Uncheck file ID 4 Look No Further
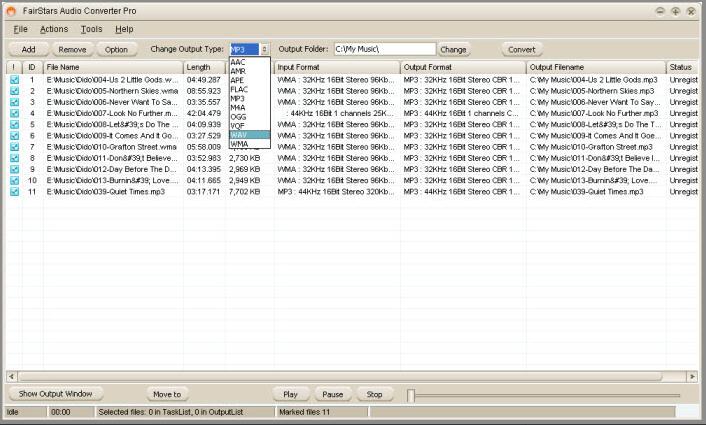 (14, 113)
